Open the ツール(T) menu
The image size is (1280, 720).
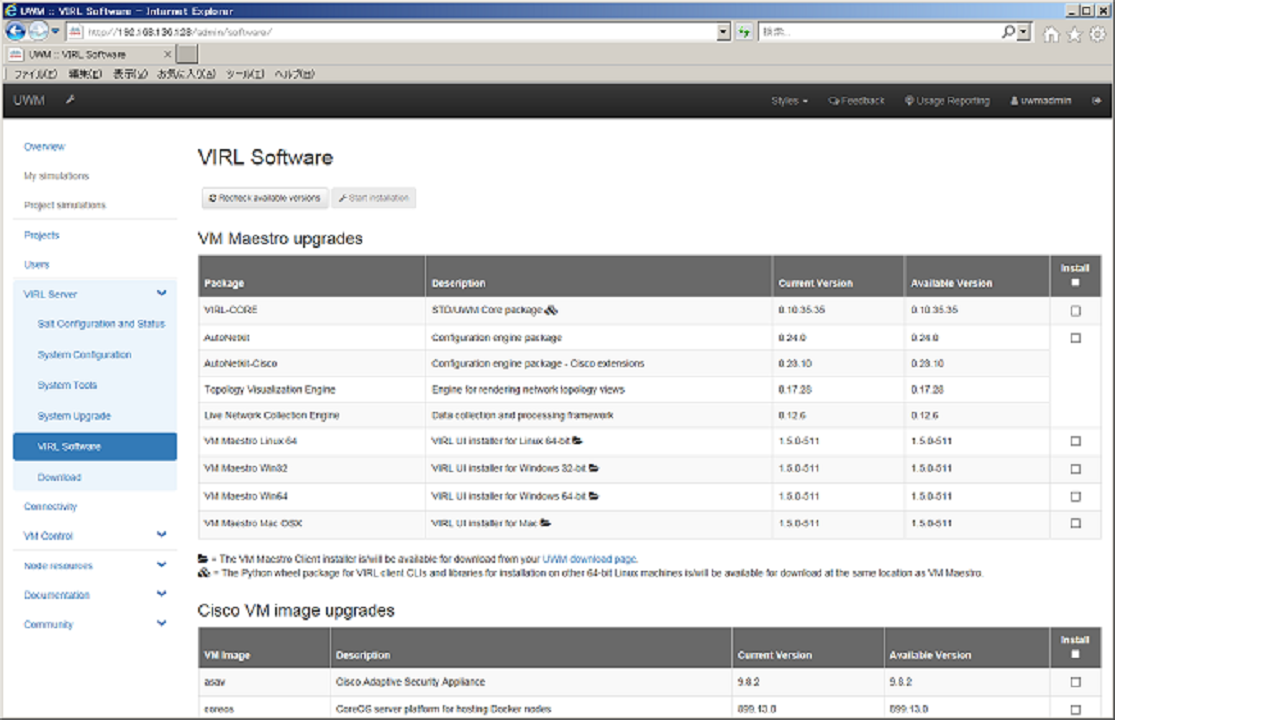coord(245,74)
